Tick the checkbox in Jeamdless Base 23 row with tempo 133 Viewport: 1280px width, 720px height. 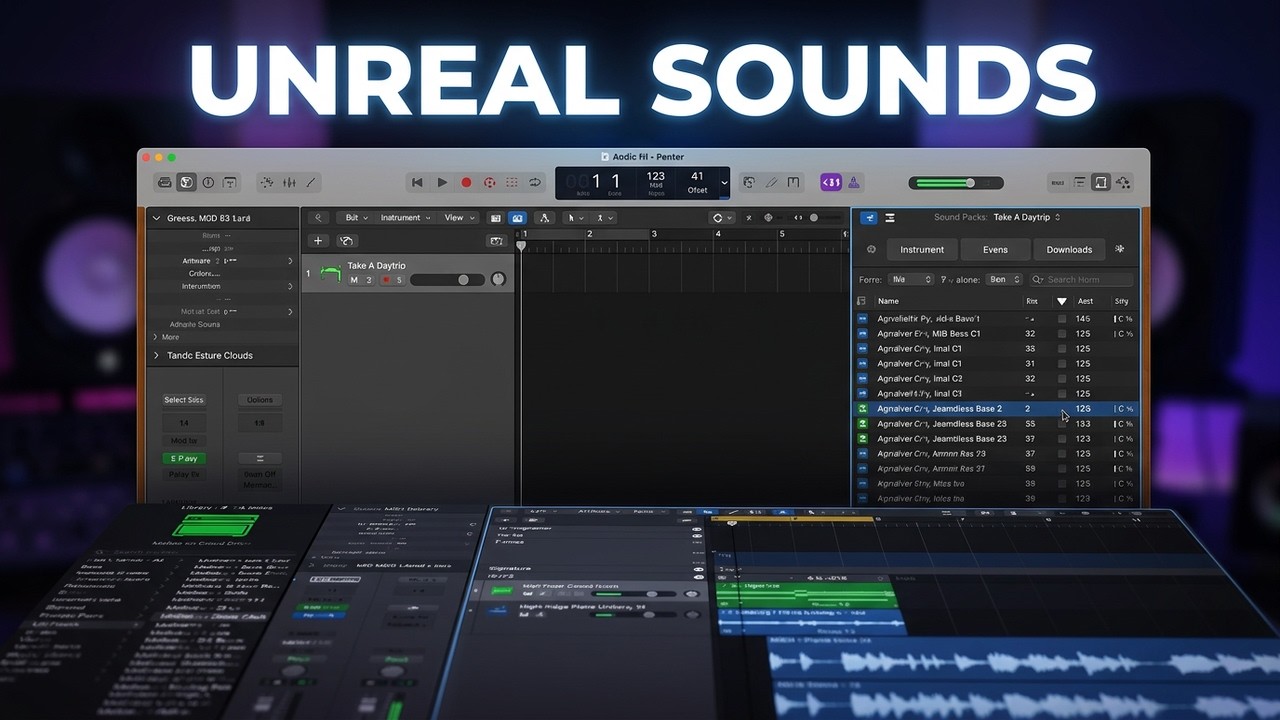tap(1062, 424)
